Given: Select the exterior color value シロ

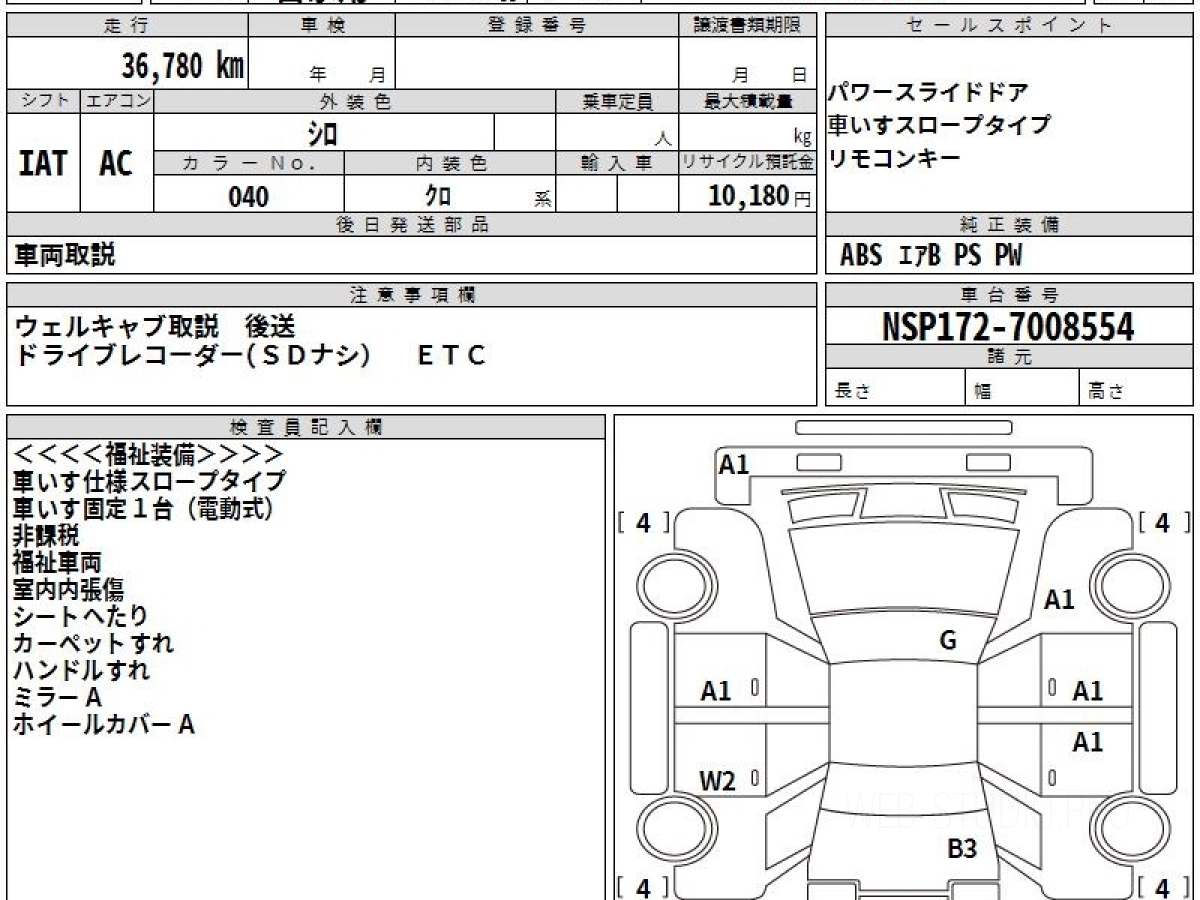Looking at the screenshot, I should (322, 132).
